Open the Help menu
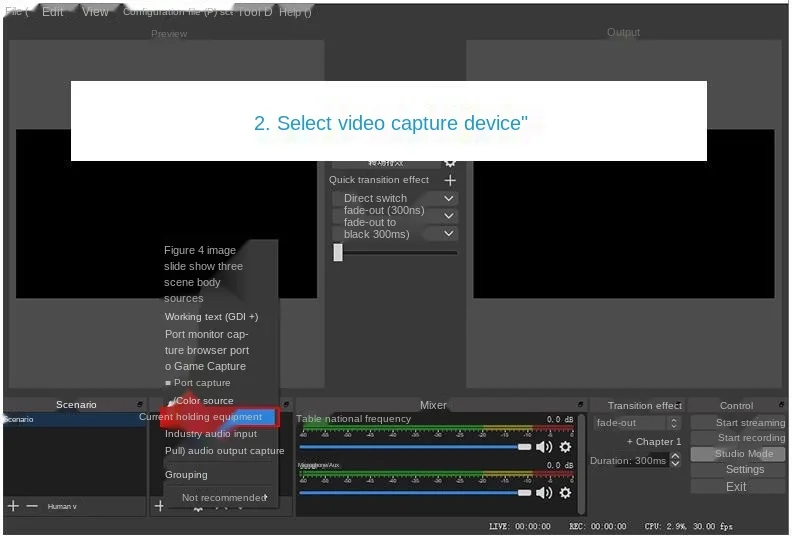 point(295,12)
